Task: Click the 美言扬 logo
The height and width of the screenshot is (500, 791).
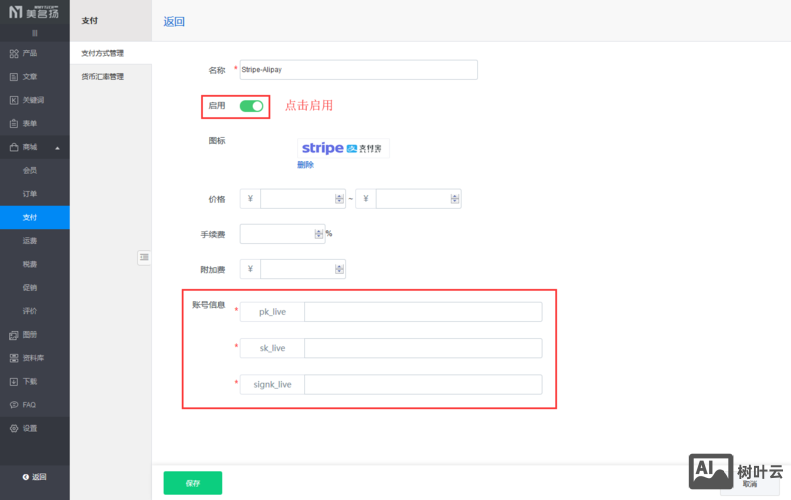Action: tap(34, 12)
